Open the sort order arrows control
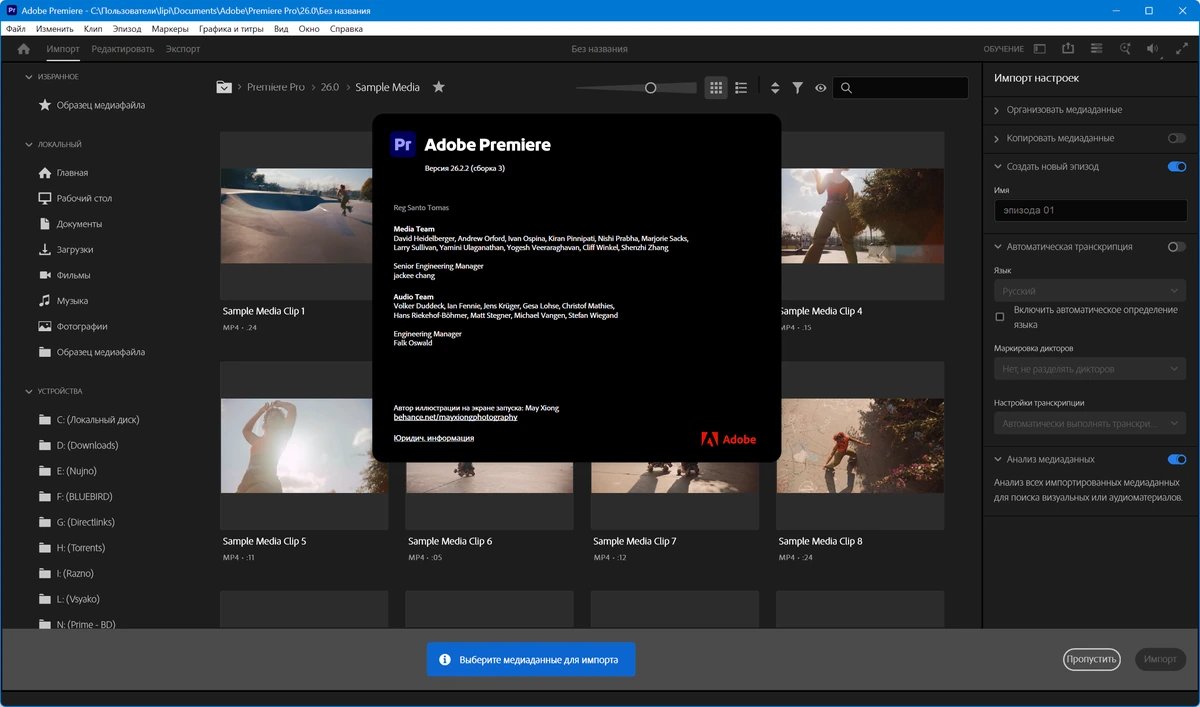Screen dimensions: 1200x707 pyautogui.click(x=775, y=88)
